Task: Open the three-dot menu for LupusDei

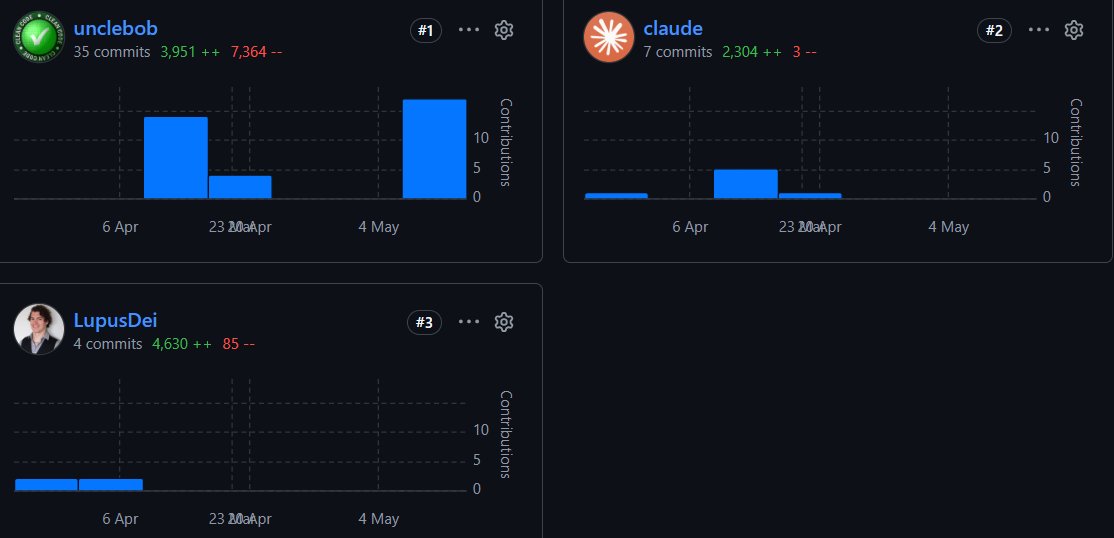Action: (469, 322)
